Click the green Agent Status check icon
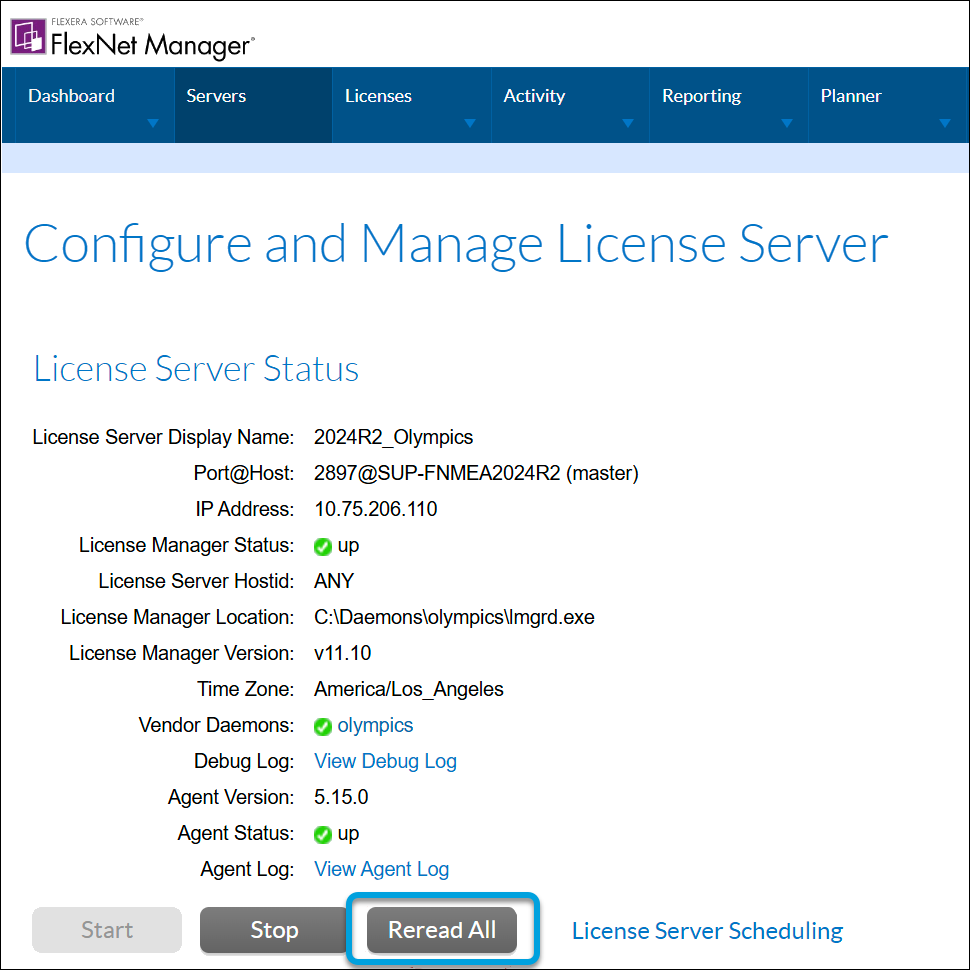970x970 pixels. pyautogui.click(x=322, y=835)
